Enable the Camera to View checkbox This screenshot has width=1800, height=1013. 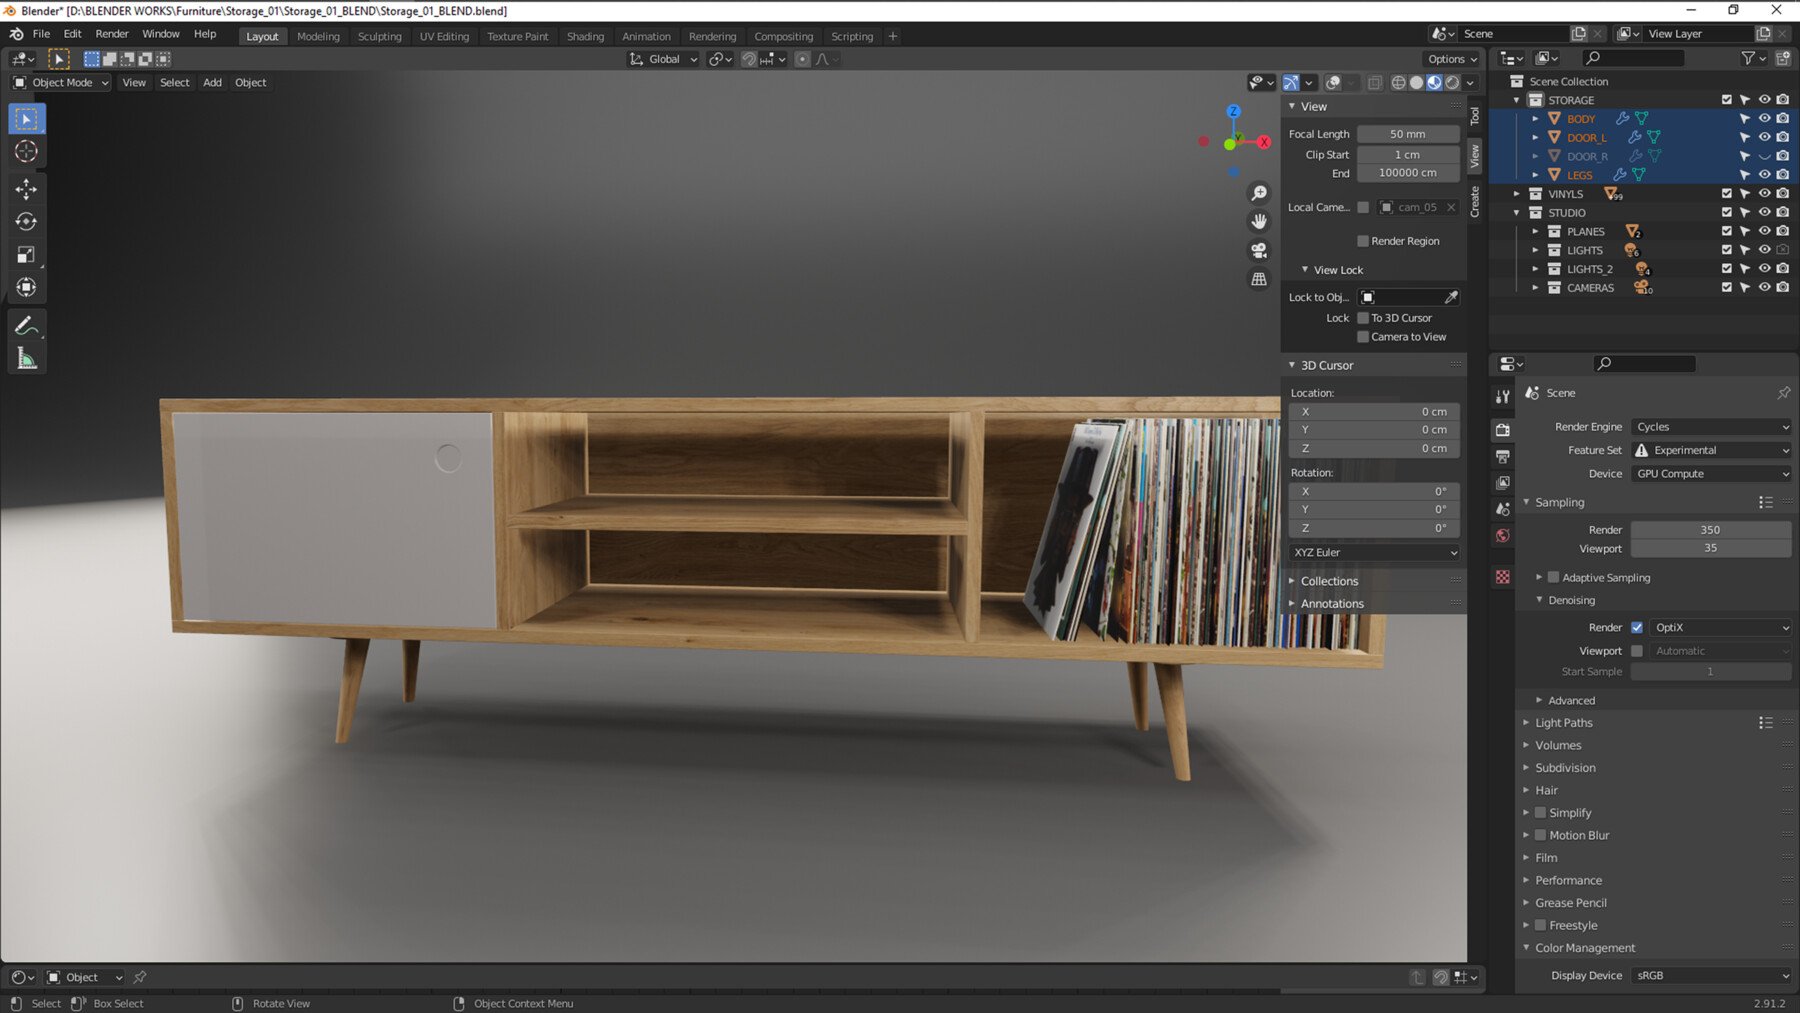(x=1363, y=337)
